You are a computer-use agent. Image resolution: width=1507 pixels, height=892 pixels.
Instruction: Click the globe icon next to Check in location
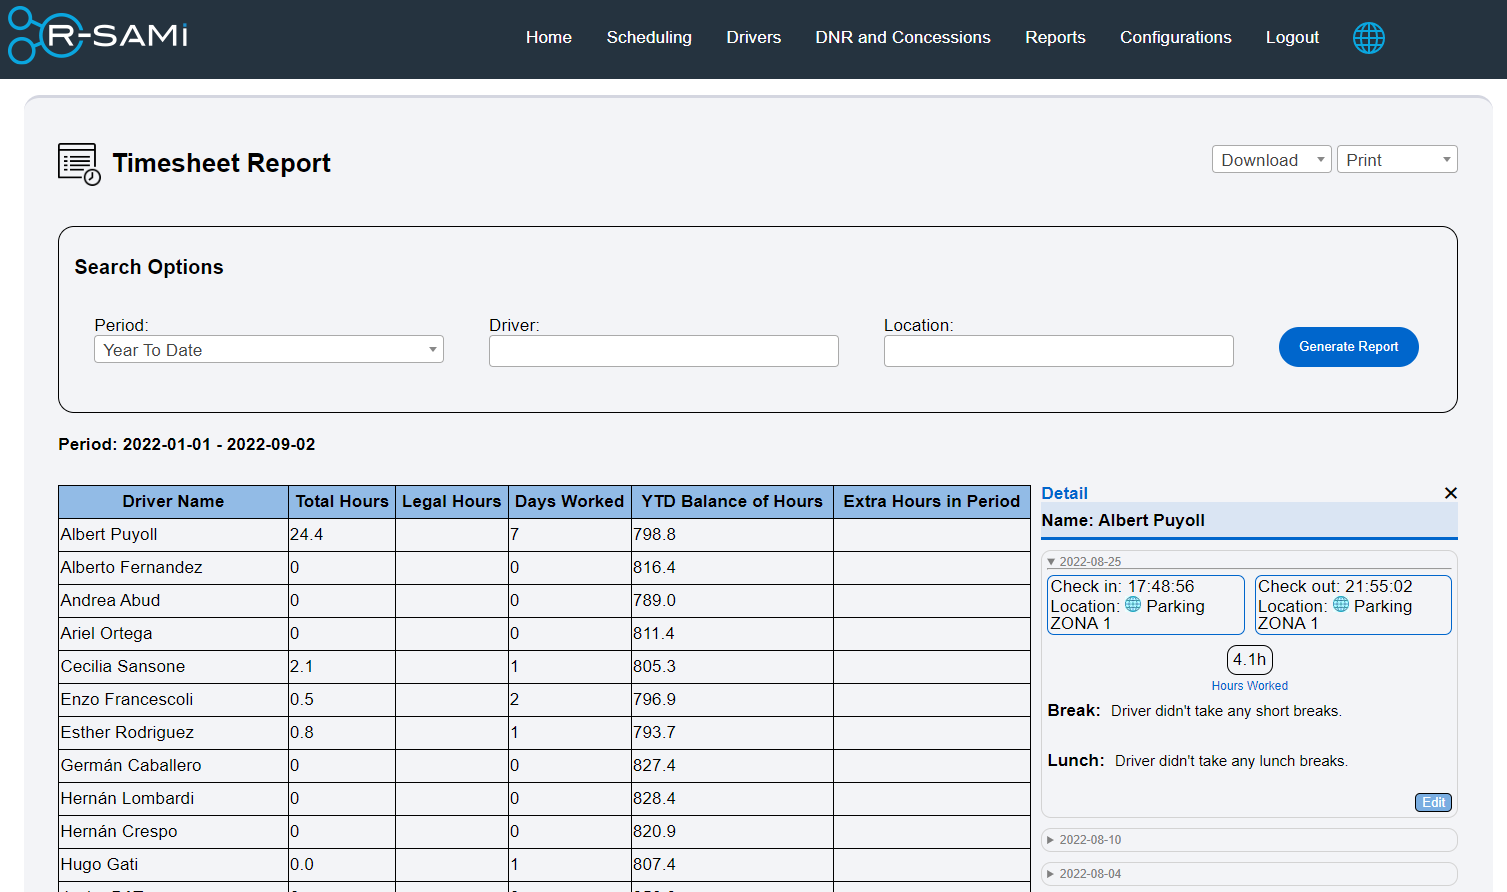[x=1132, y=605]
